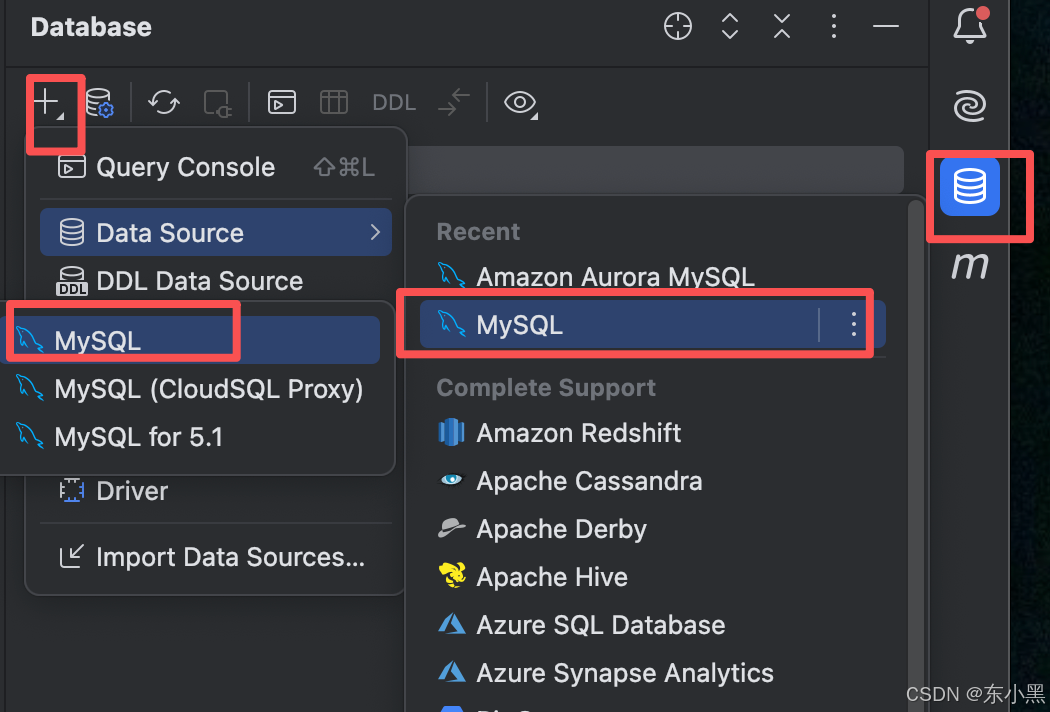Click the crosshair Select Opened File icon

(678, 27)
